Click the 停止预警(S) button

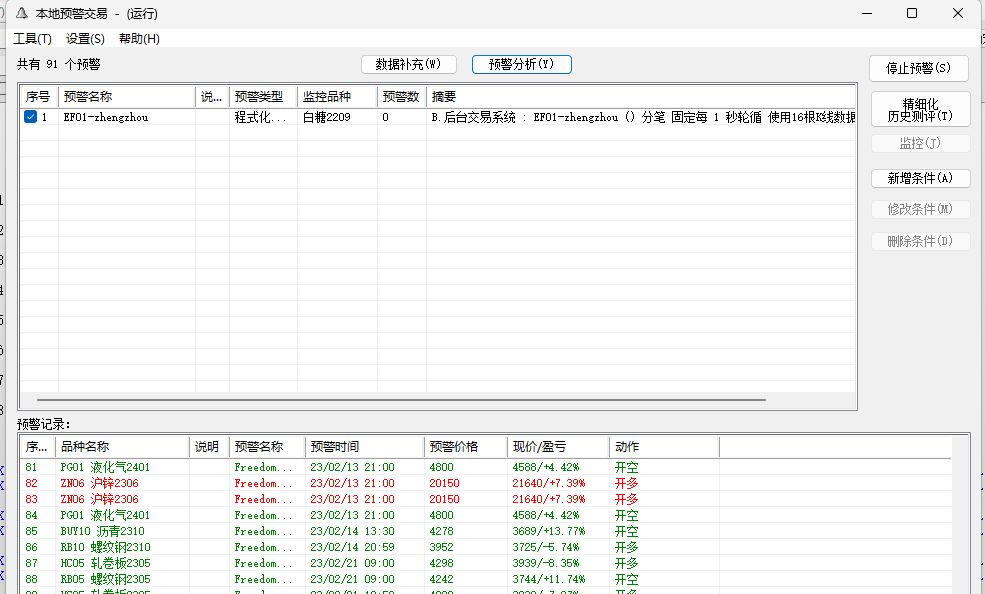click(x=918, y=68)
